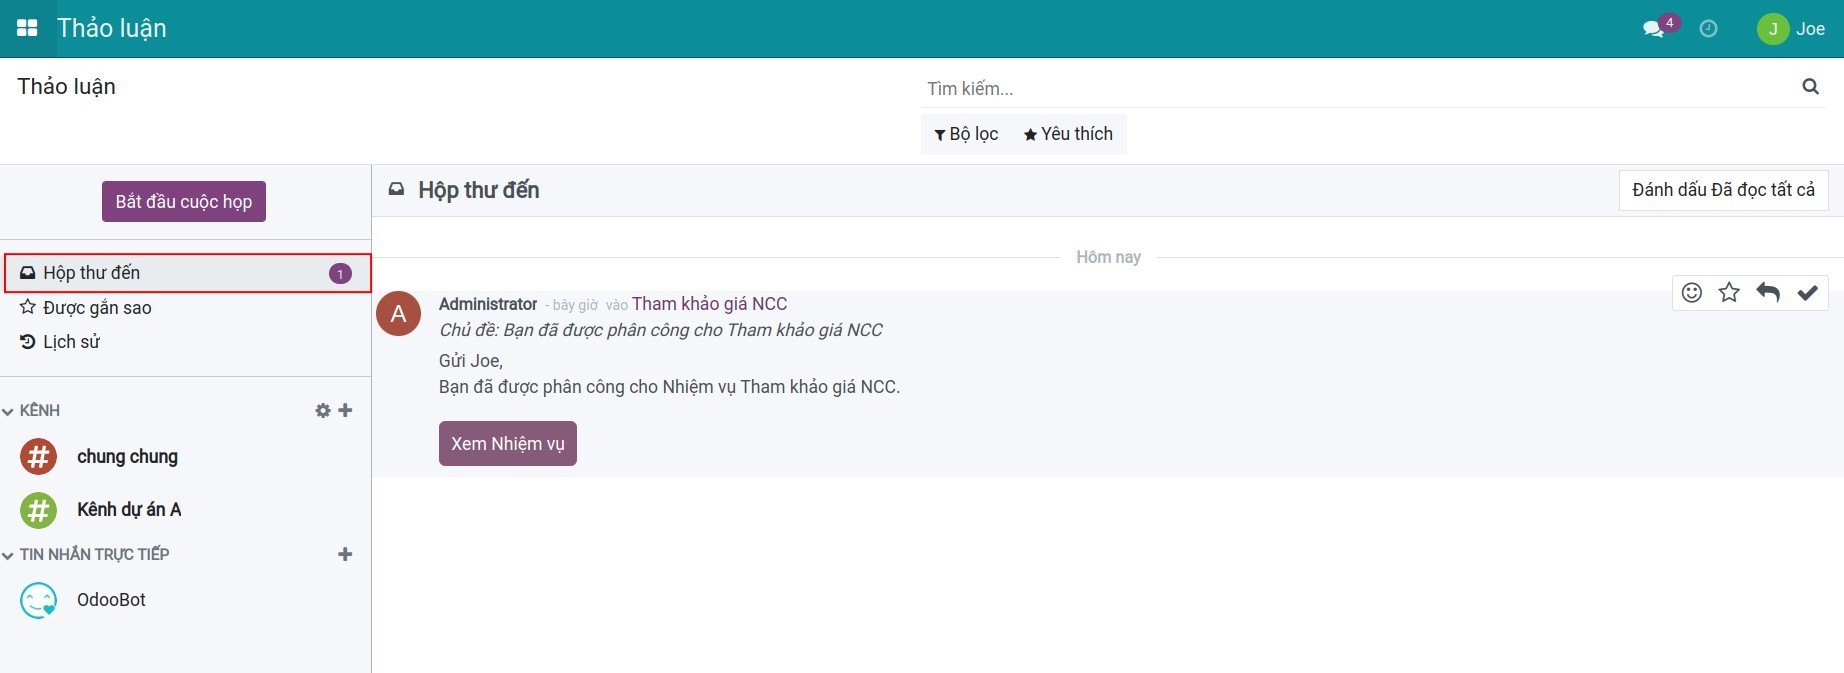Open the Tham khảo giá NCC link
Image resolution: width=1844 pixels, height=673 pixels.
pyautogui.click(x=709, y=304)
